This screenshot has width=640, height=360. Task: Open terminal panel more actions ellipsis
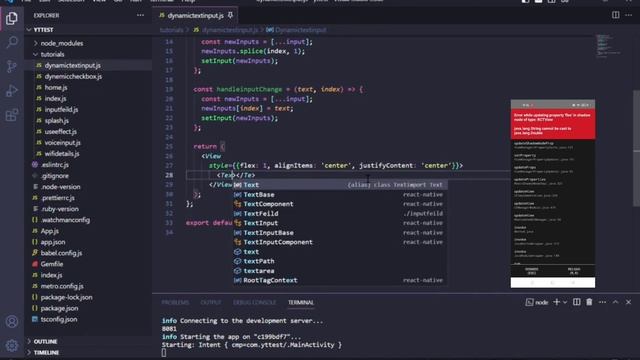point(602,302)
